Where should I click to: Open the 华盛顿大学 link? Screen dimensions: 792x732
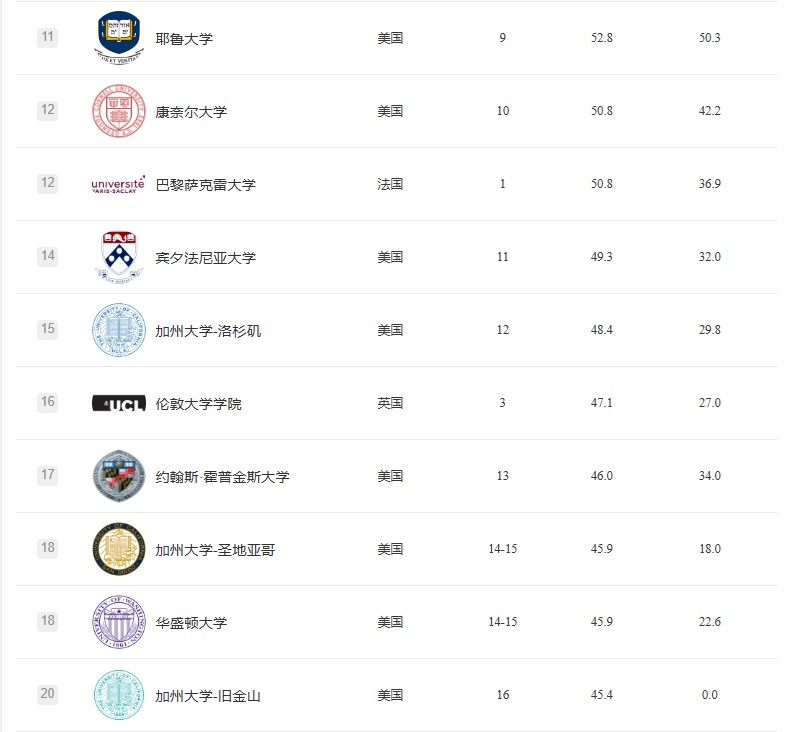tap(191, 623)
